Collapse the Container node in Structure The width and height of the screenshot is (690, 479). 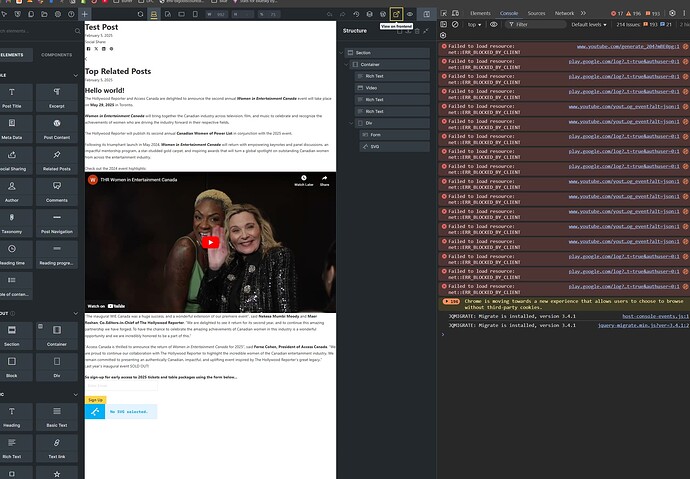click(x=346, y=64)
